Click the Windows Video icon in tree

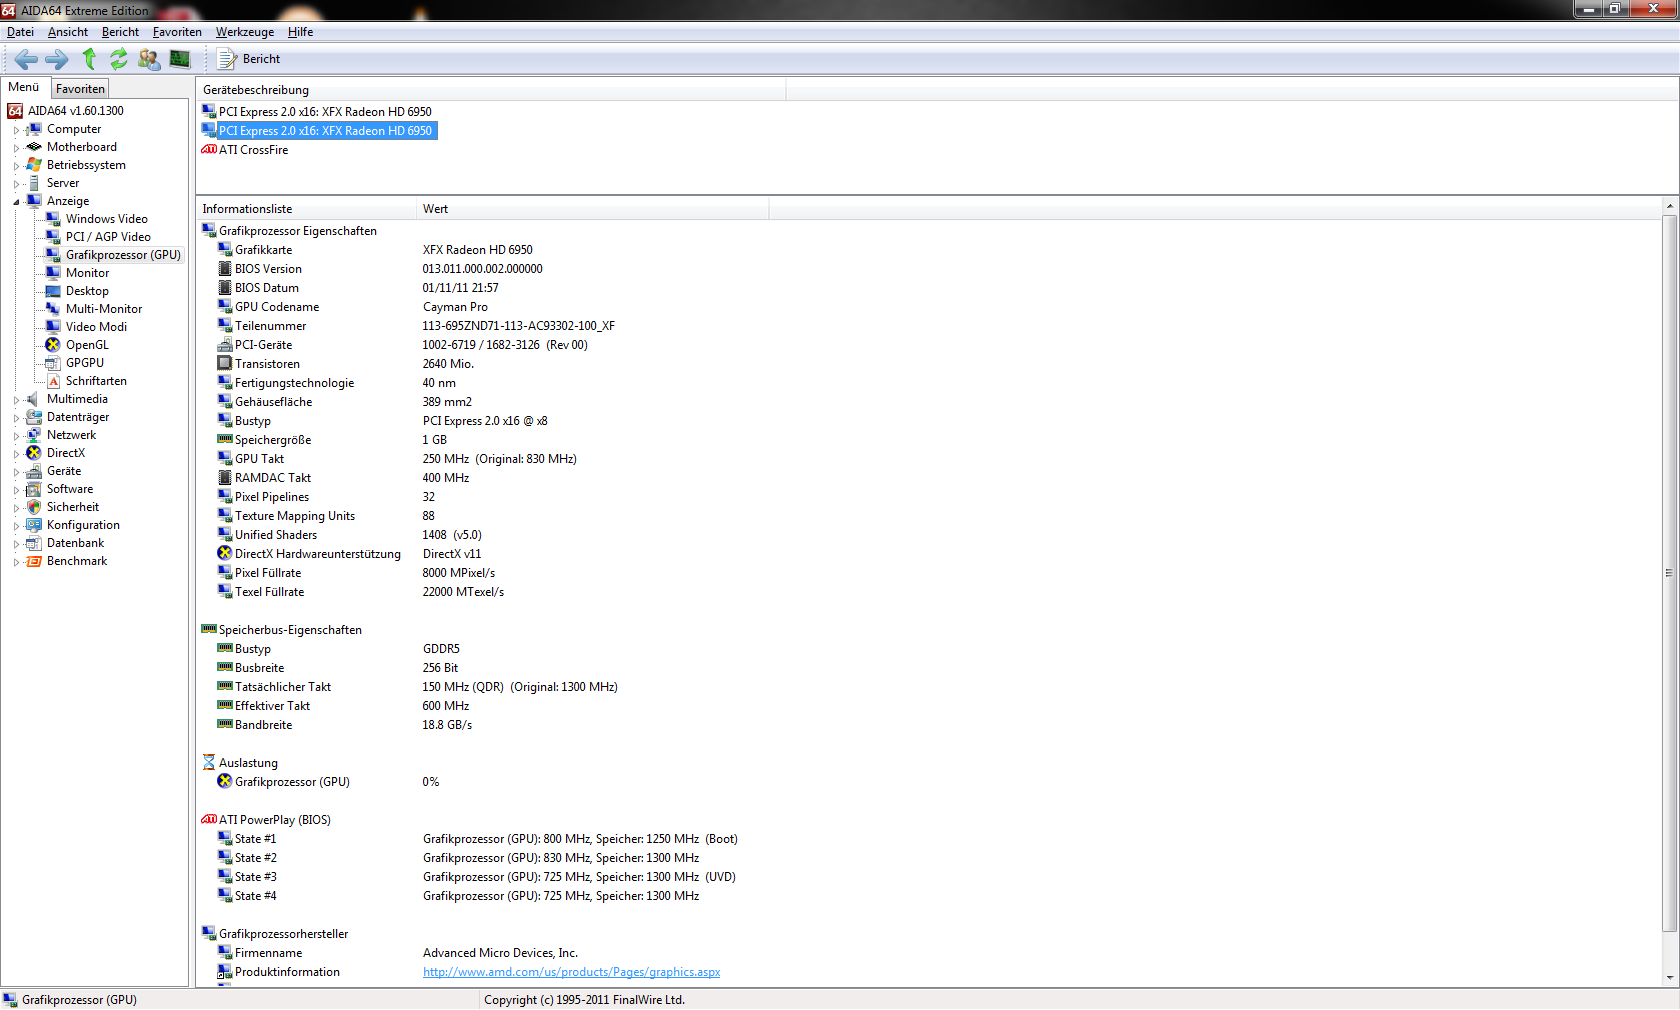[x=53, y=219]
